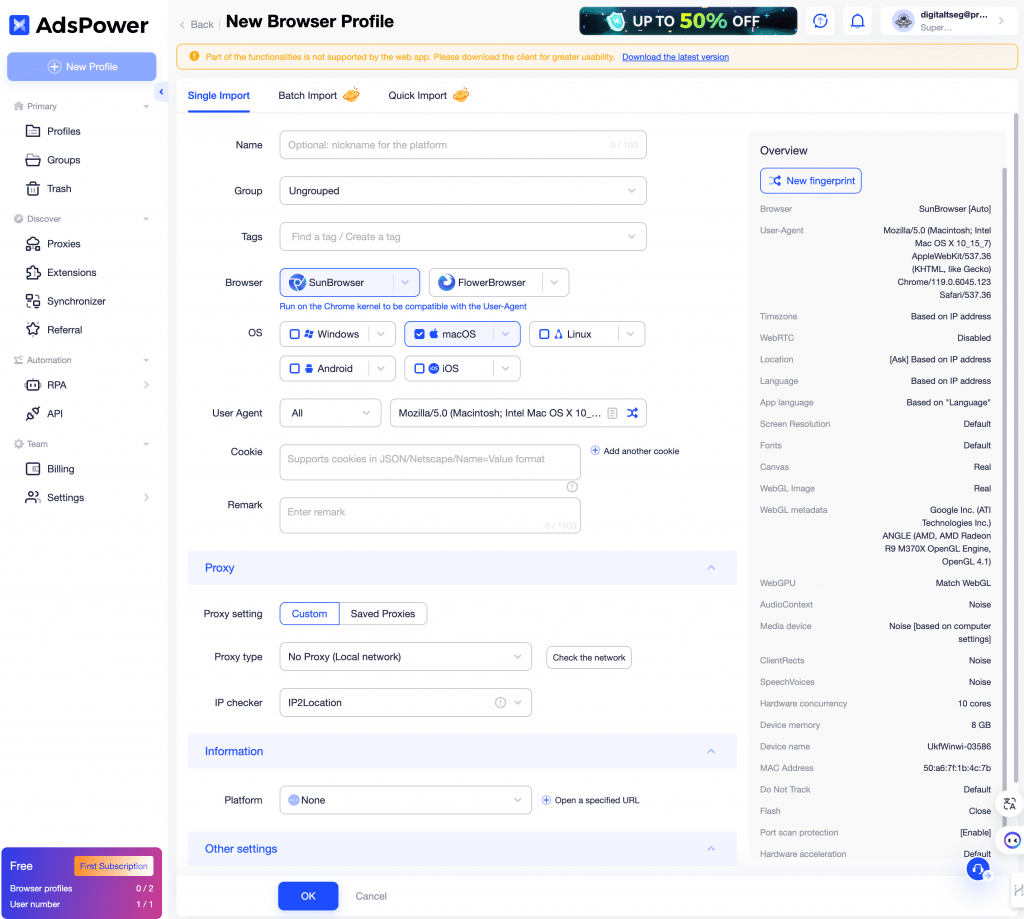Focus the Name input field

[463, 145]
